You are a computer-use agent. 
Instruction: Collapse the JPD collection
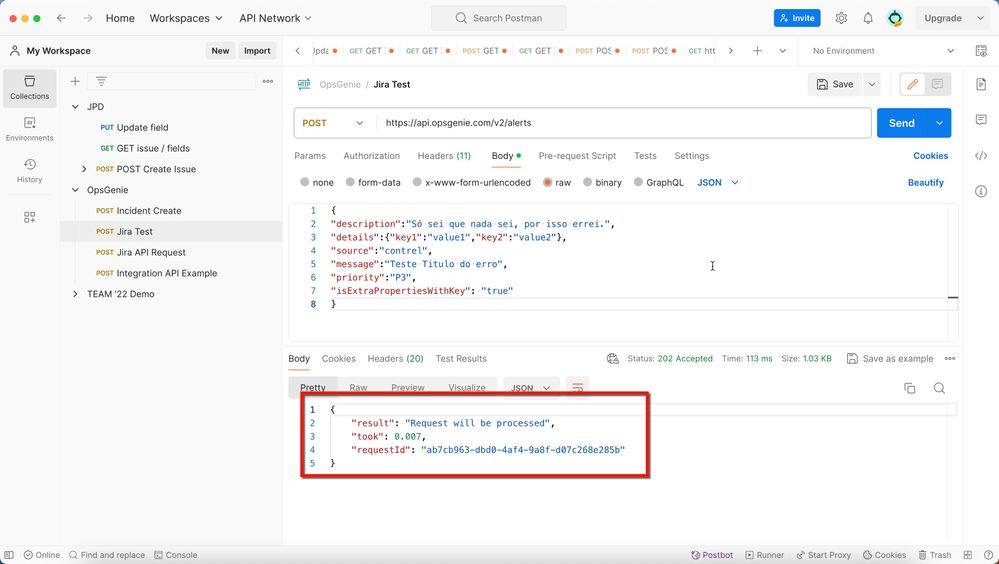tap(75, 106)
